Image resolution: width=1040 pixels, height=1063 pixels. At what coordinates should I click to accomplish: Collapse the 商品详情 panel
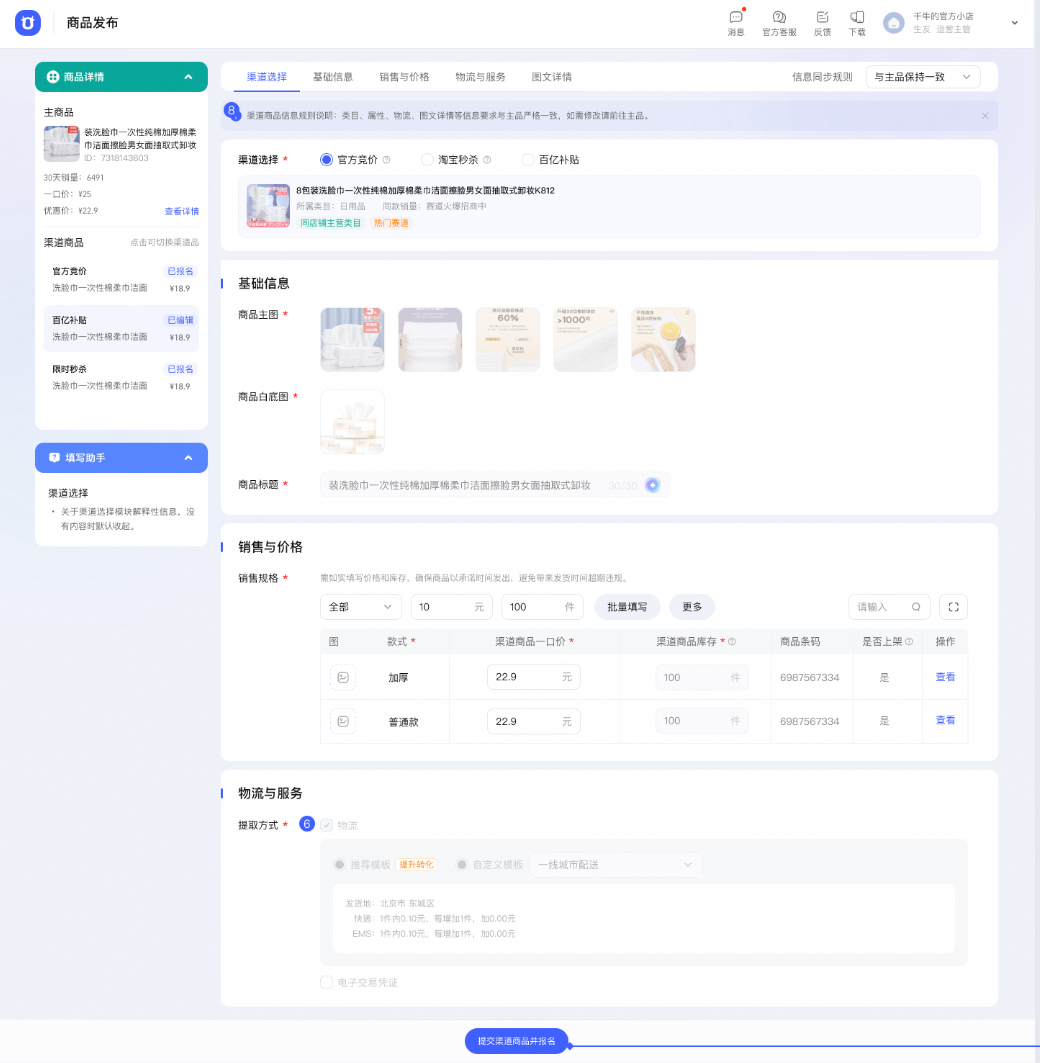[188, 77]
